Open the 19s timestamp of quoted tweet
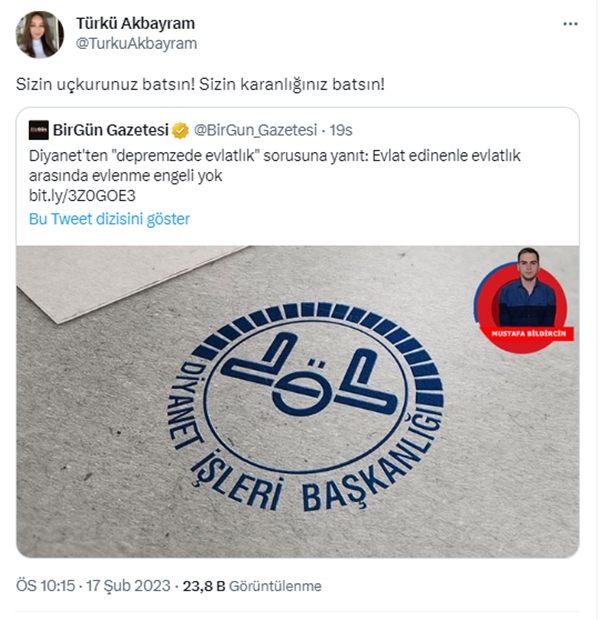The image size is (600, 620). [x=341, y=130]
